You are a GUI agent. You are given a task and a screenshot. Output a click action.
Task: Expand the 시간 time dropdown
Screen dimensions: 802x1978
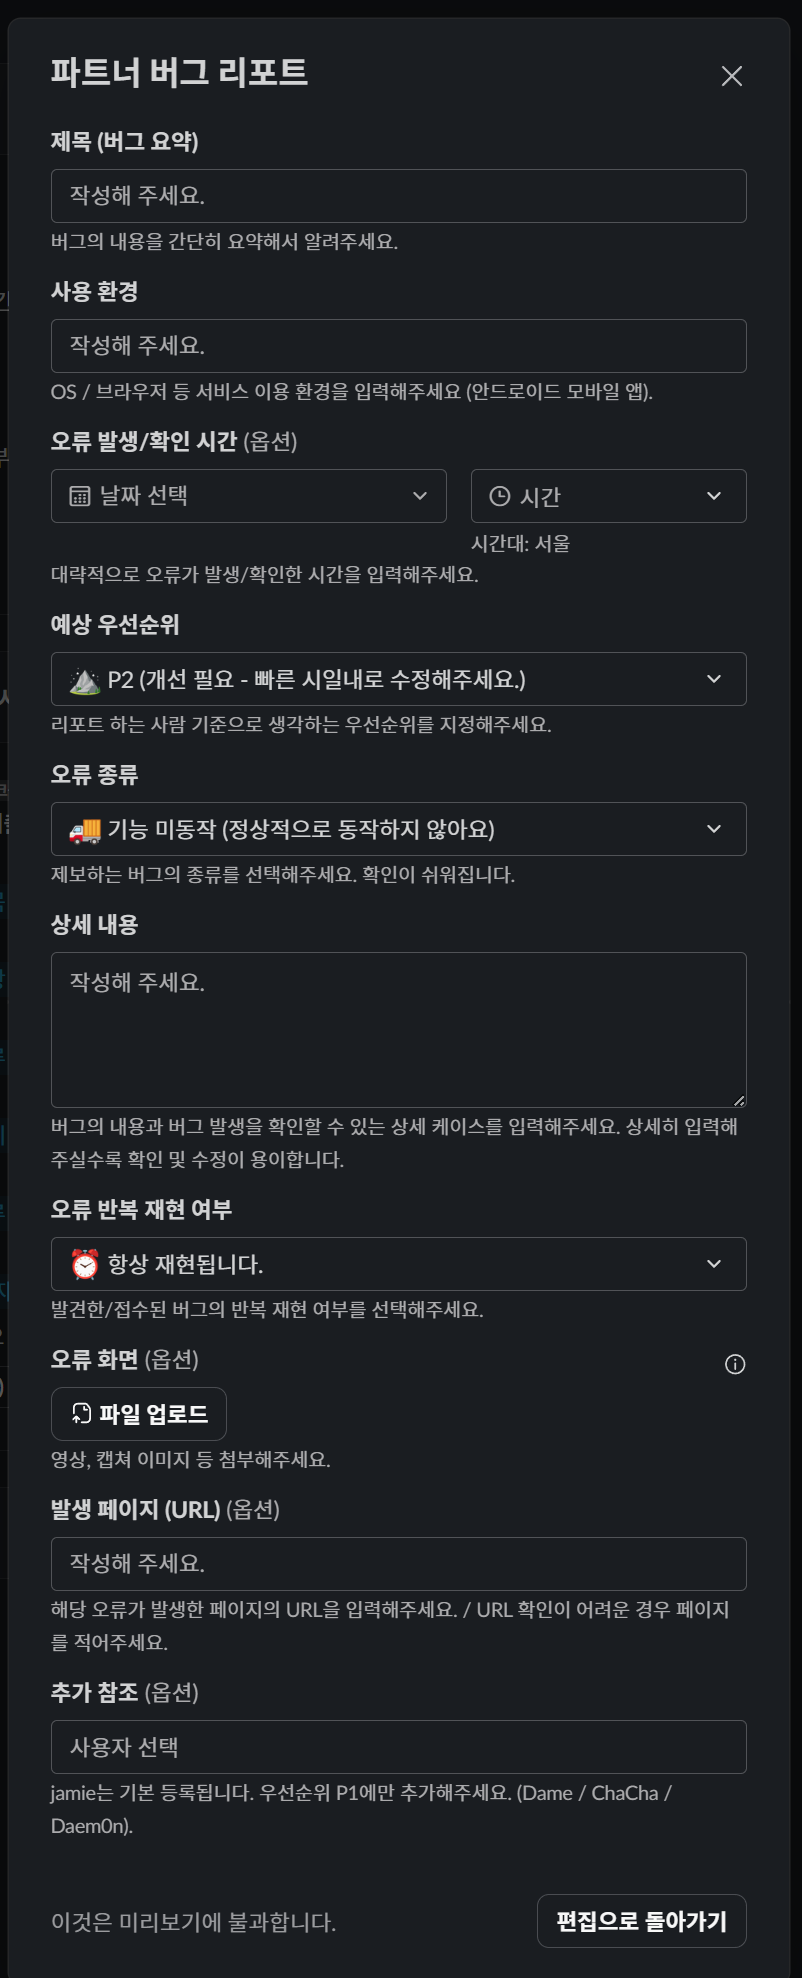coord(607,495)
